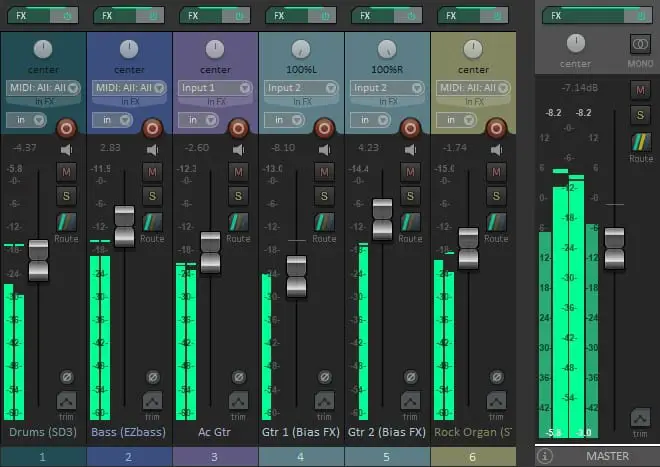Open routing for Ac Gtr track
Viewport: 660px width, 467px height.
pos(238,222)
